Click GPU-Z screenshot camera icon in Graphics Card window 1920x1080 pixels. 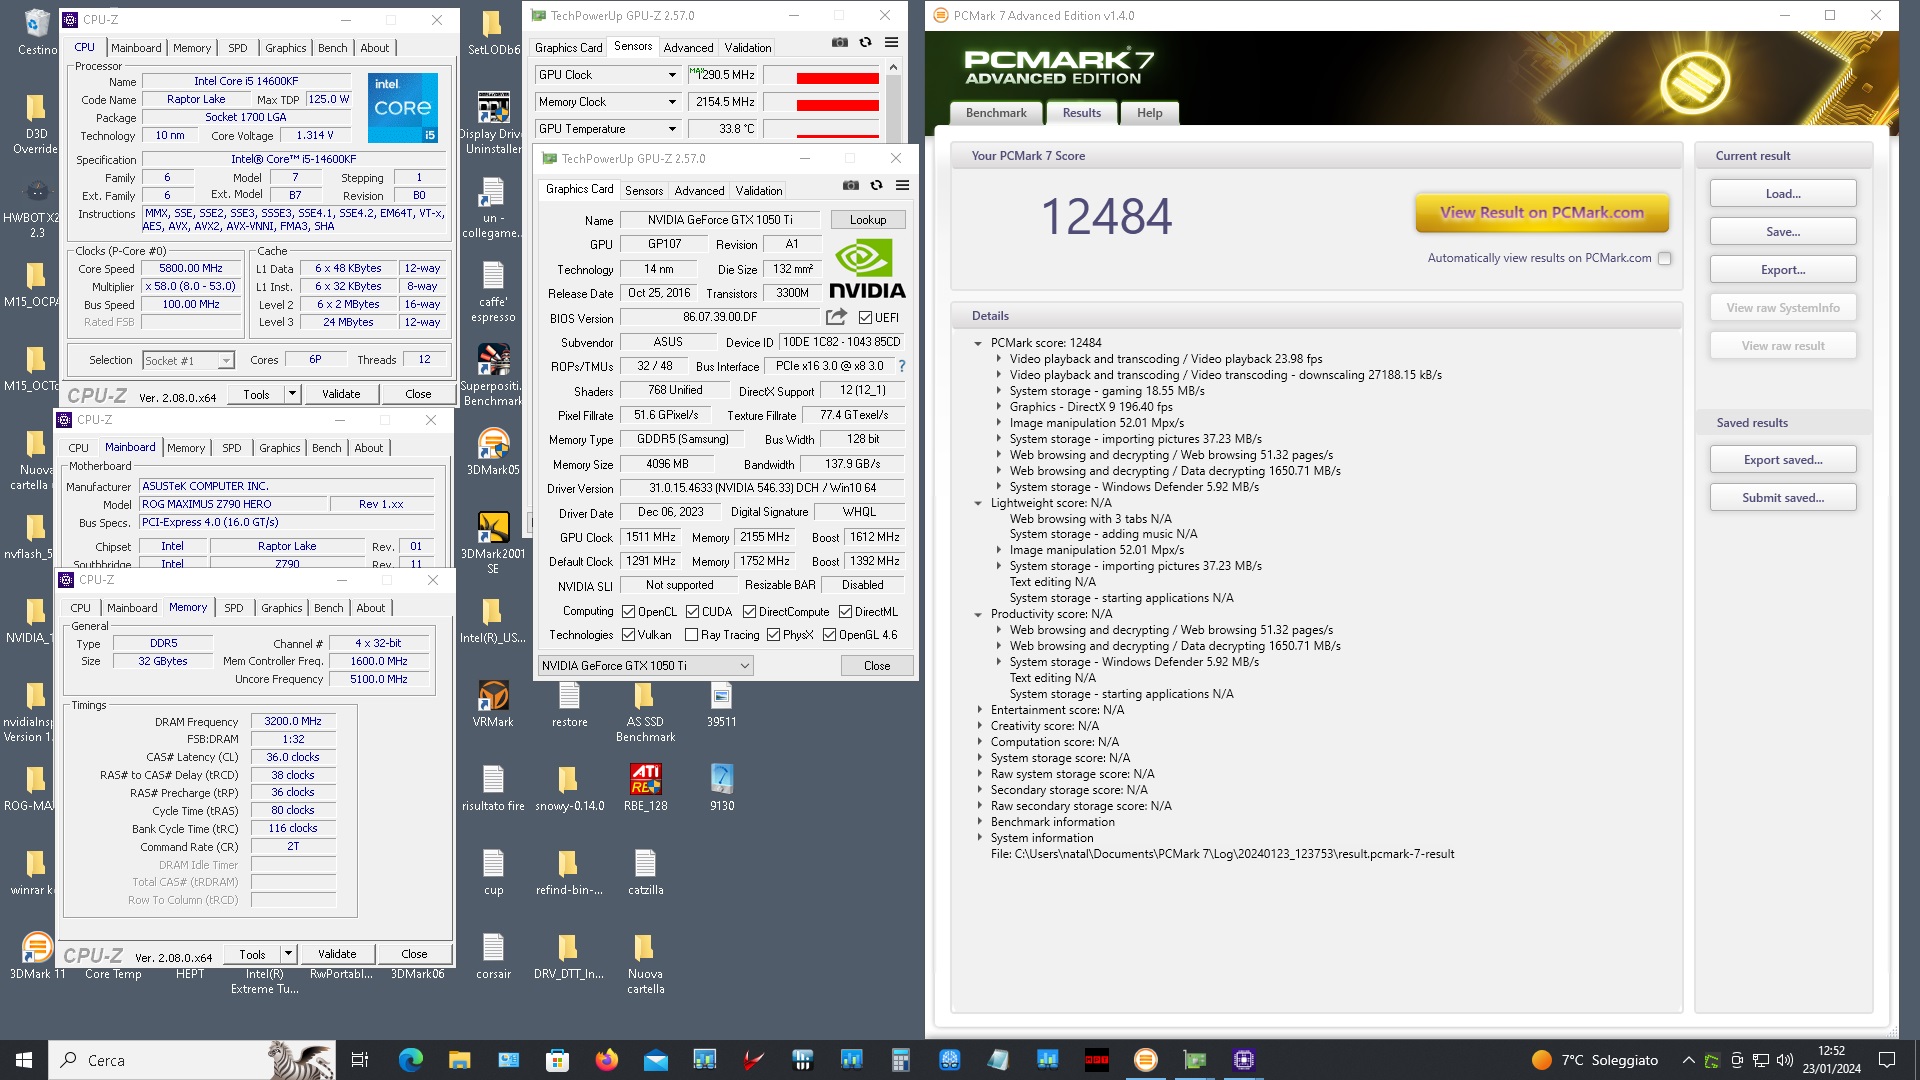coord(850,186)
